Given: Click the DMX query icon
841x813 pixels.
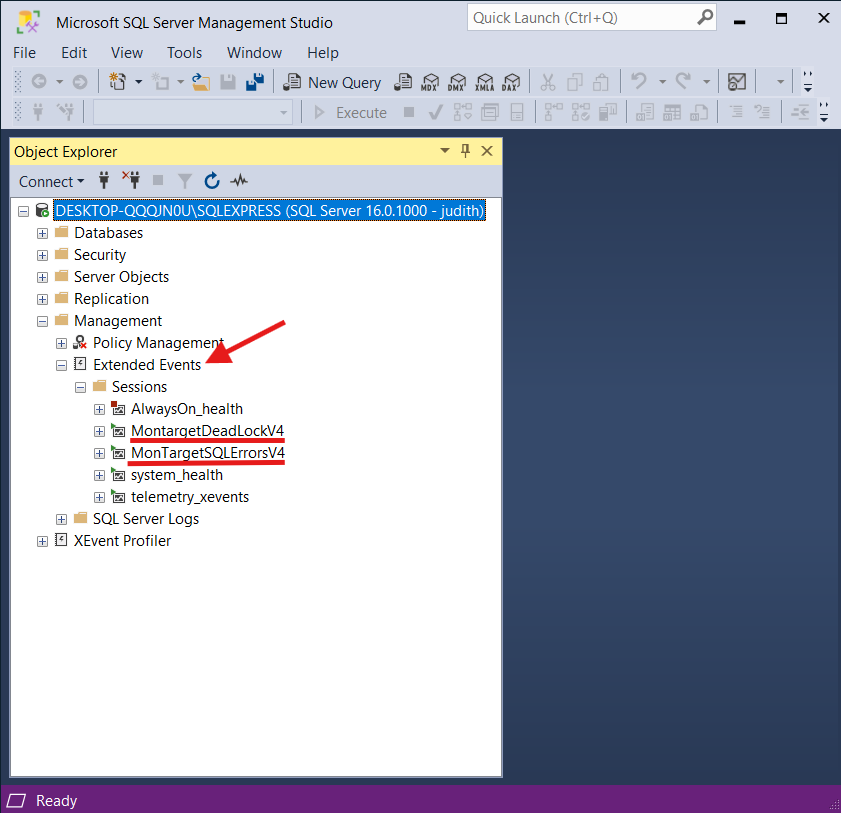Looking at the screenshot, I should 457,83.
